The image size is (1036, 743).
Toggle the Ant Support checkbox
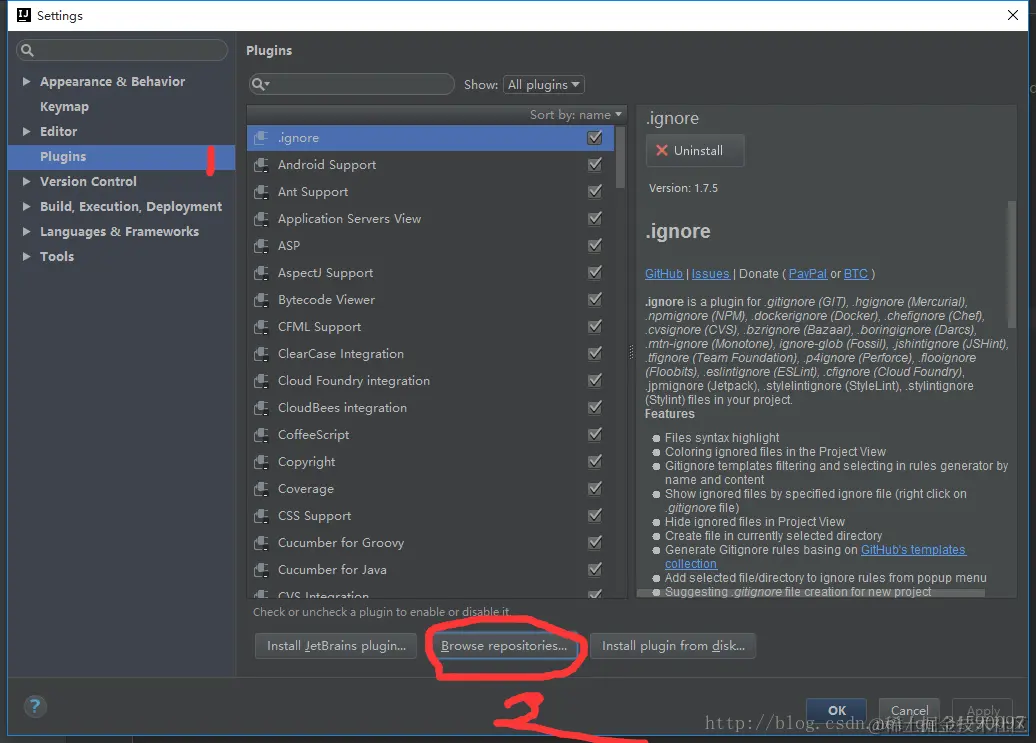595,192
